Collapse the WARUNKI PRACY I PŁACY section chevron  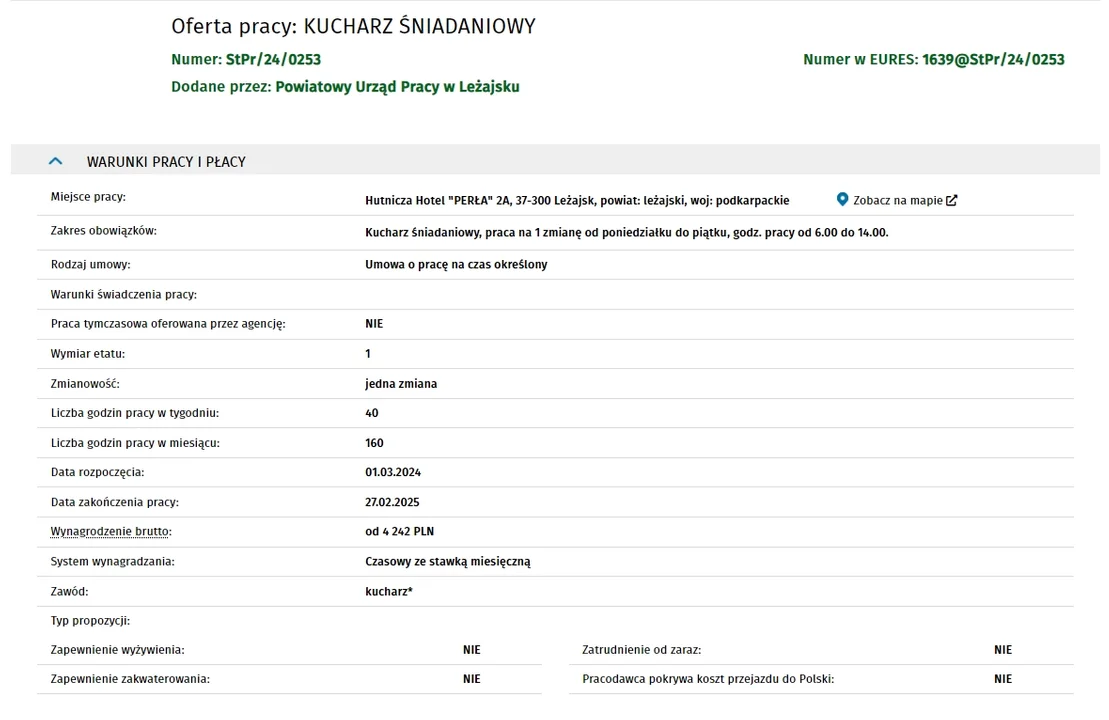[55, 161]
